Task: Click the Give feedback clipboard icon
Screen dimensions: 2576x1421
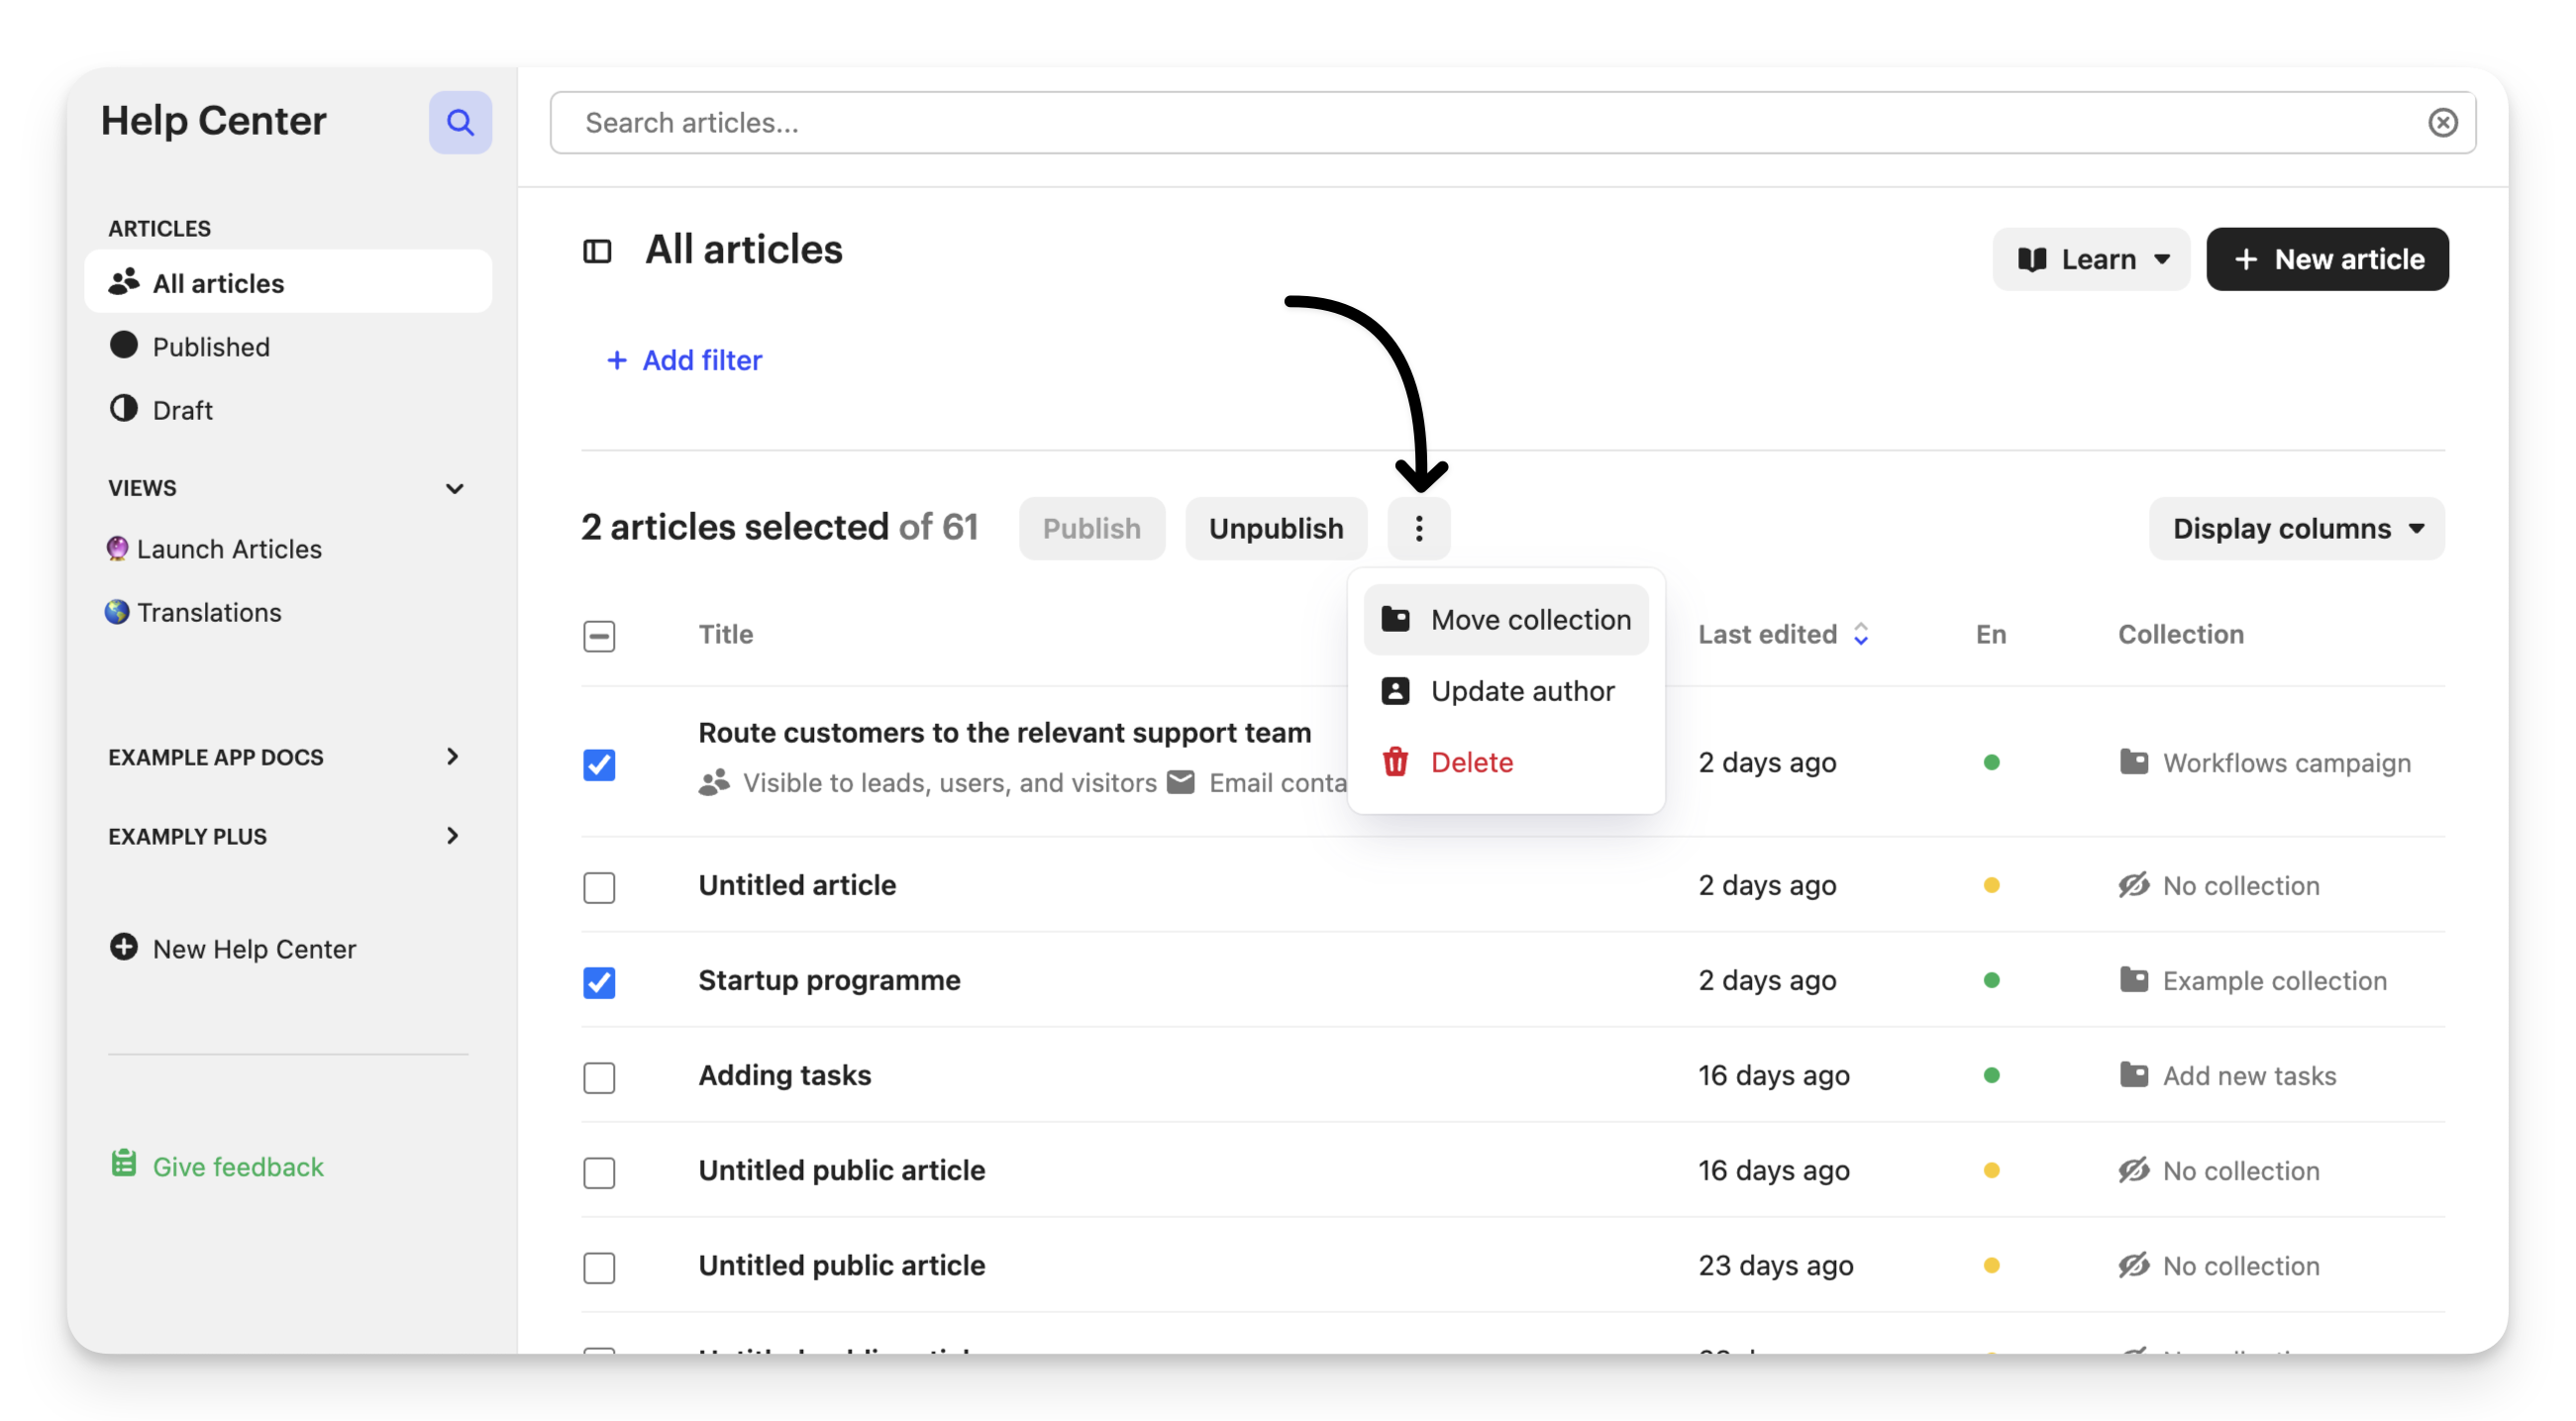Action: (x=124, y=1164)
